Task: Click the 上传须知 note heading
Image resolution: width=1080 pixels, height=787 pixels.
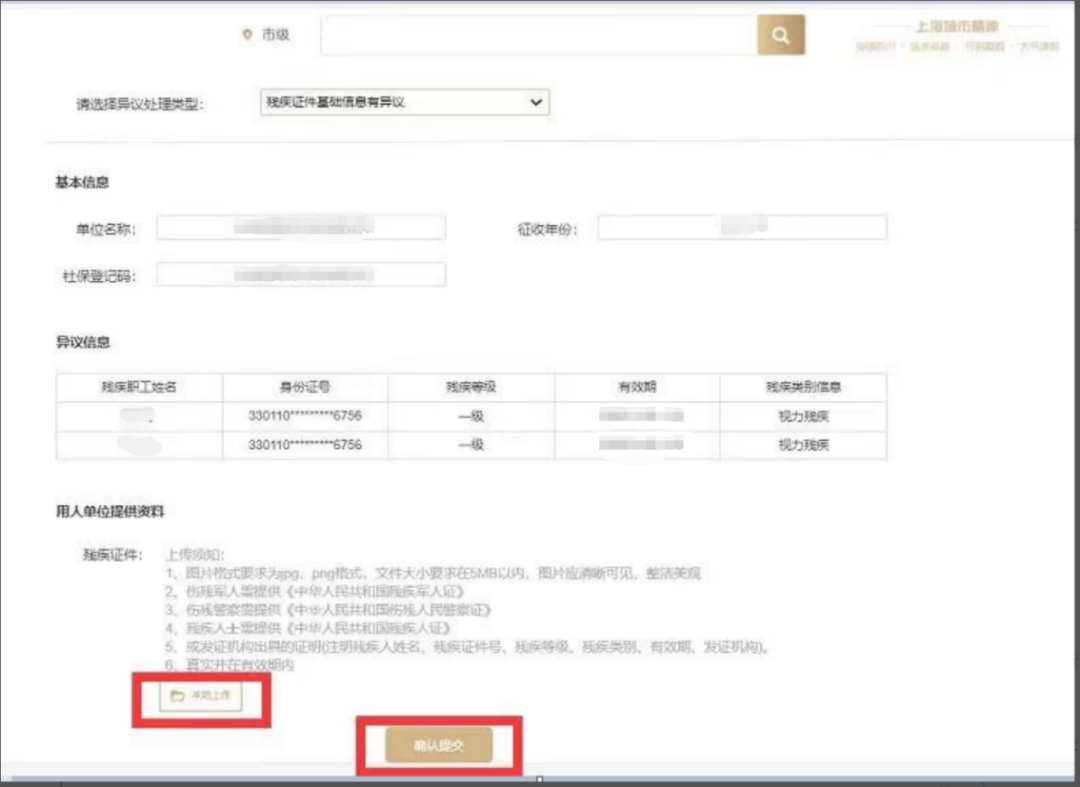Action: (x=195, y=555)
